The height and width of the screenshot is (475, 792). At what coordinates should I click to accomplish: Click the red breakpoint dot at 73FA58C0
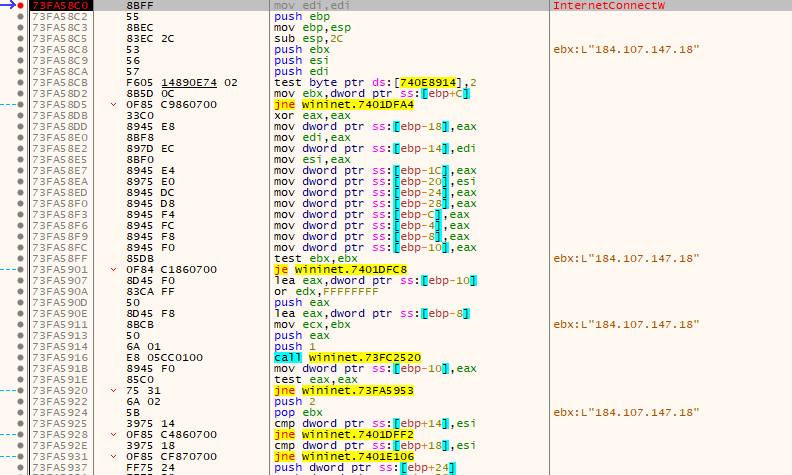(x=21, y=6)
